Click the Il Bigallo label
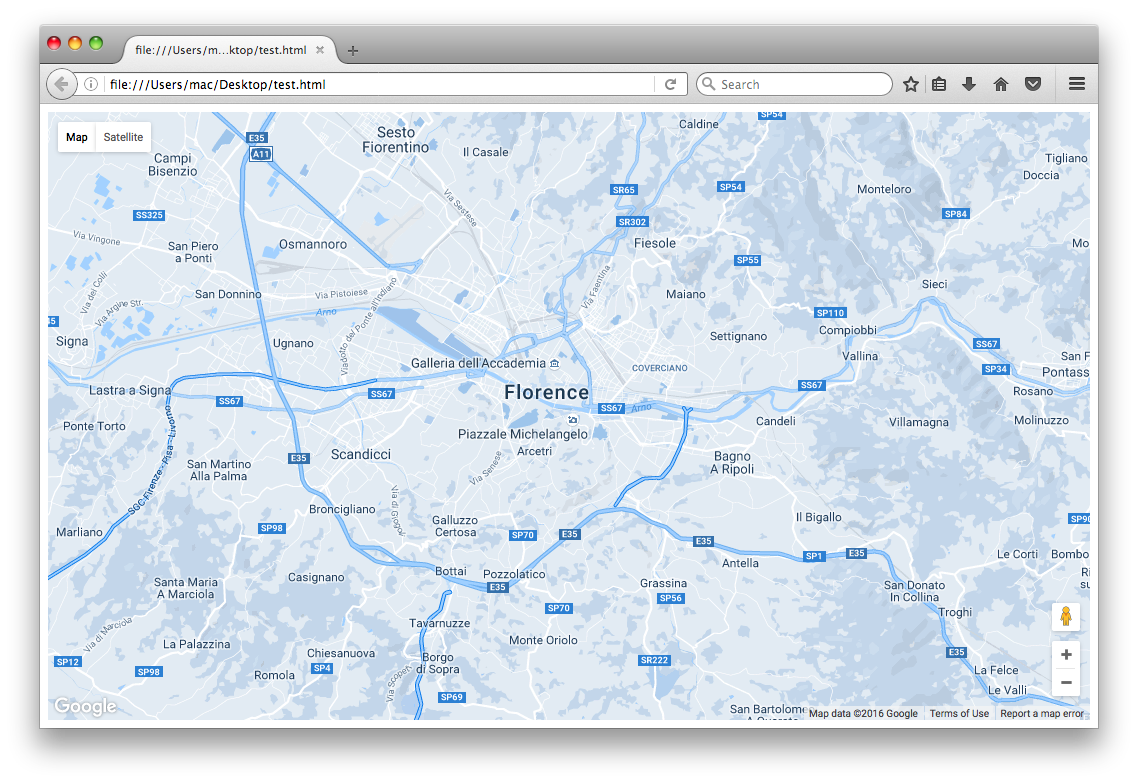 tap(819, 517)
